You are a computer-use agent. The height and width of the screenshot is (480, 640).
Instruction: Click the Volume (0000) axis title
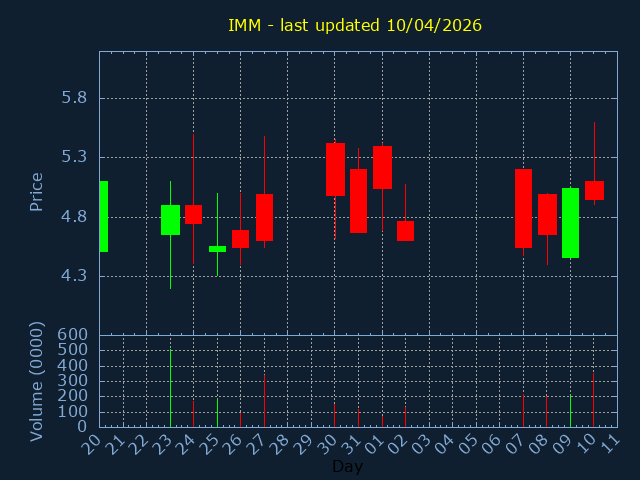tap(36, 381)
